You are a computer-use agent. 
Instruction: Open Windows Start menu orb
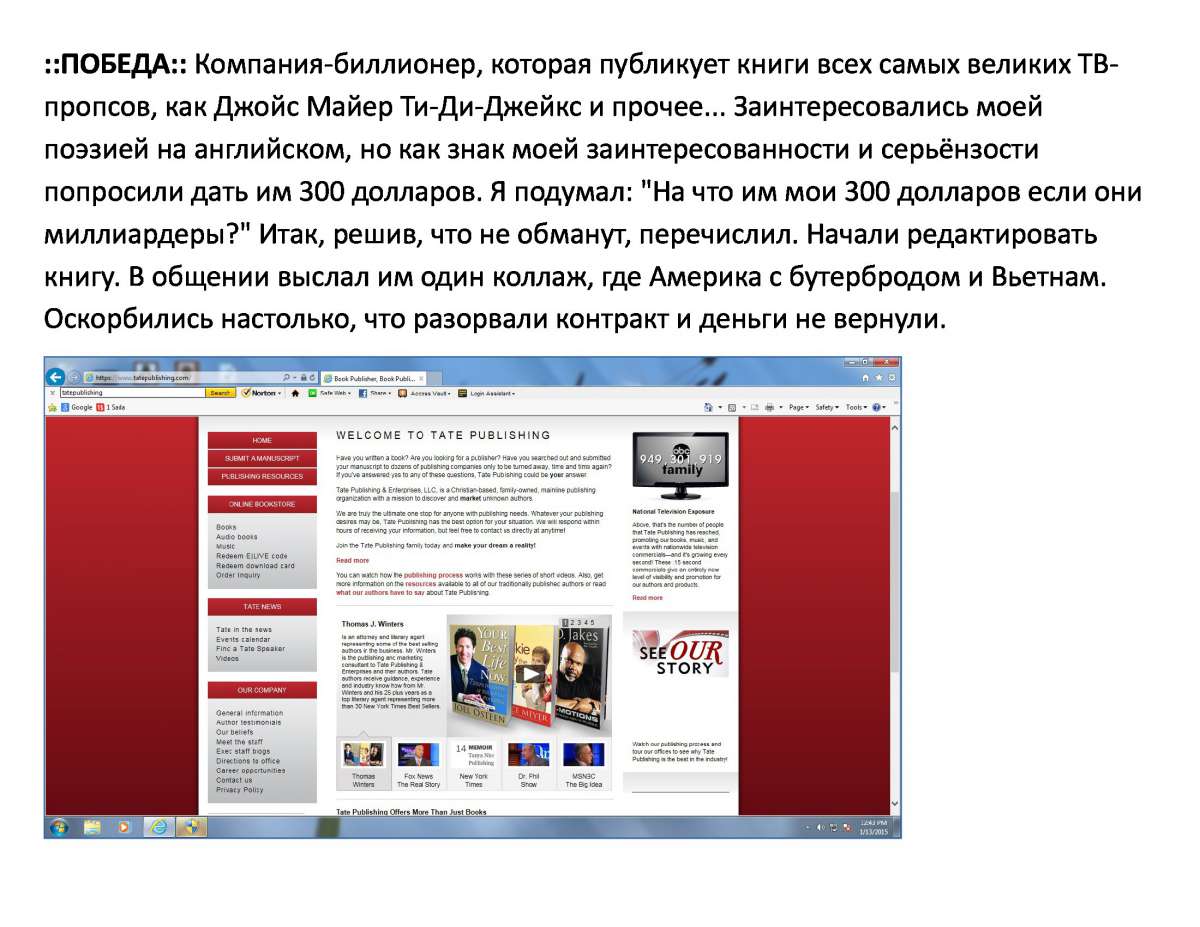[60, 827]
